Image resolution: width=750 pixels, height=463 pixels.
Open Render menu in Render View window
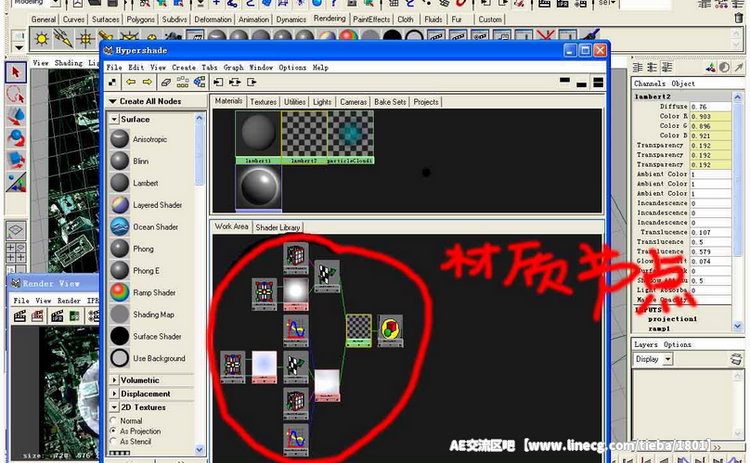[69, 300]
